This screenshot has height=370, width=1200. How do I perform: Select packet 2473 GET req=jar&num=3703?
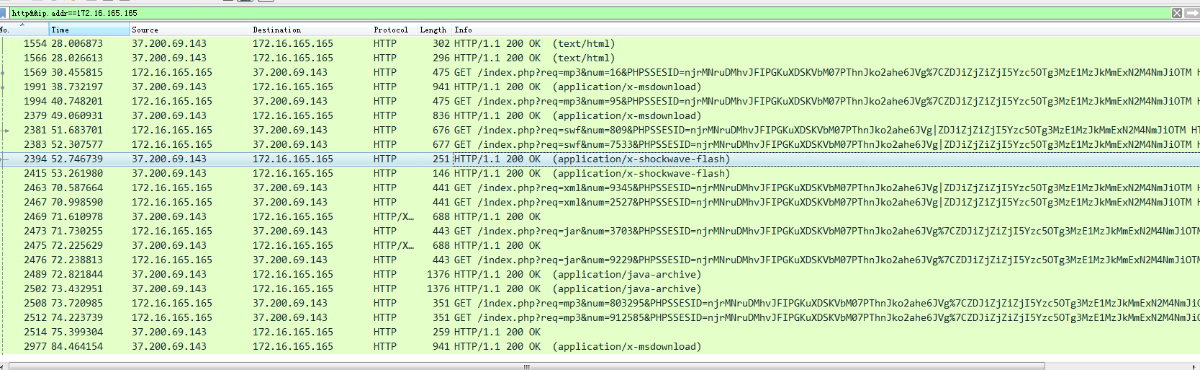pyautogui.click(x=600, y=231)
